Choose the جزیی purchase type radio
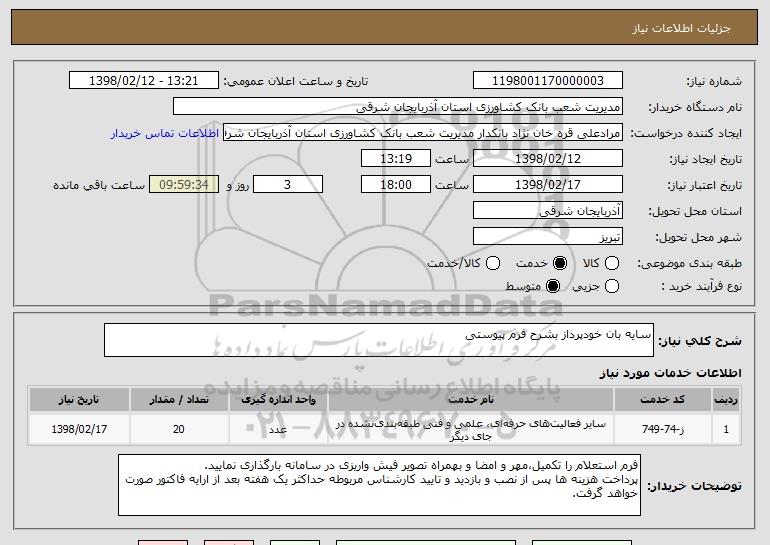The image size is (770, 545). coord(612,286)
